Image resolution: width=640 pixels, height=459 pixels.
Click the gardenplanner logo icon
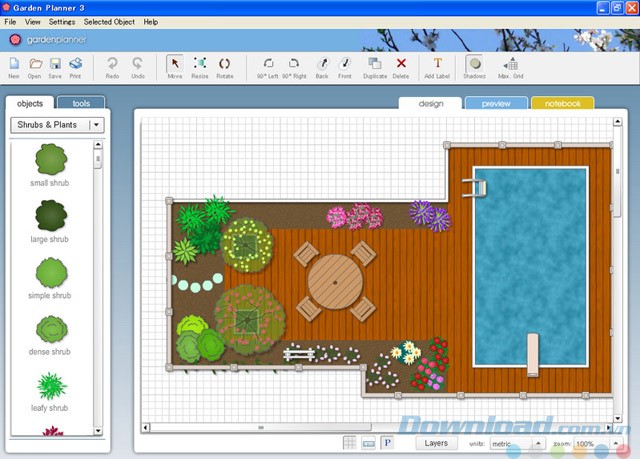15,40
